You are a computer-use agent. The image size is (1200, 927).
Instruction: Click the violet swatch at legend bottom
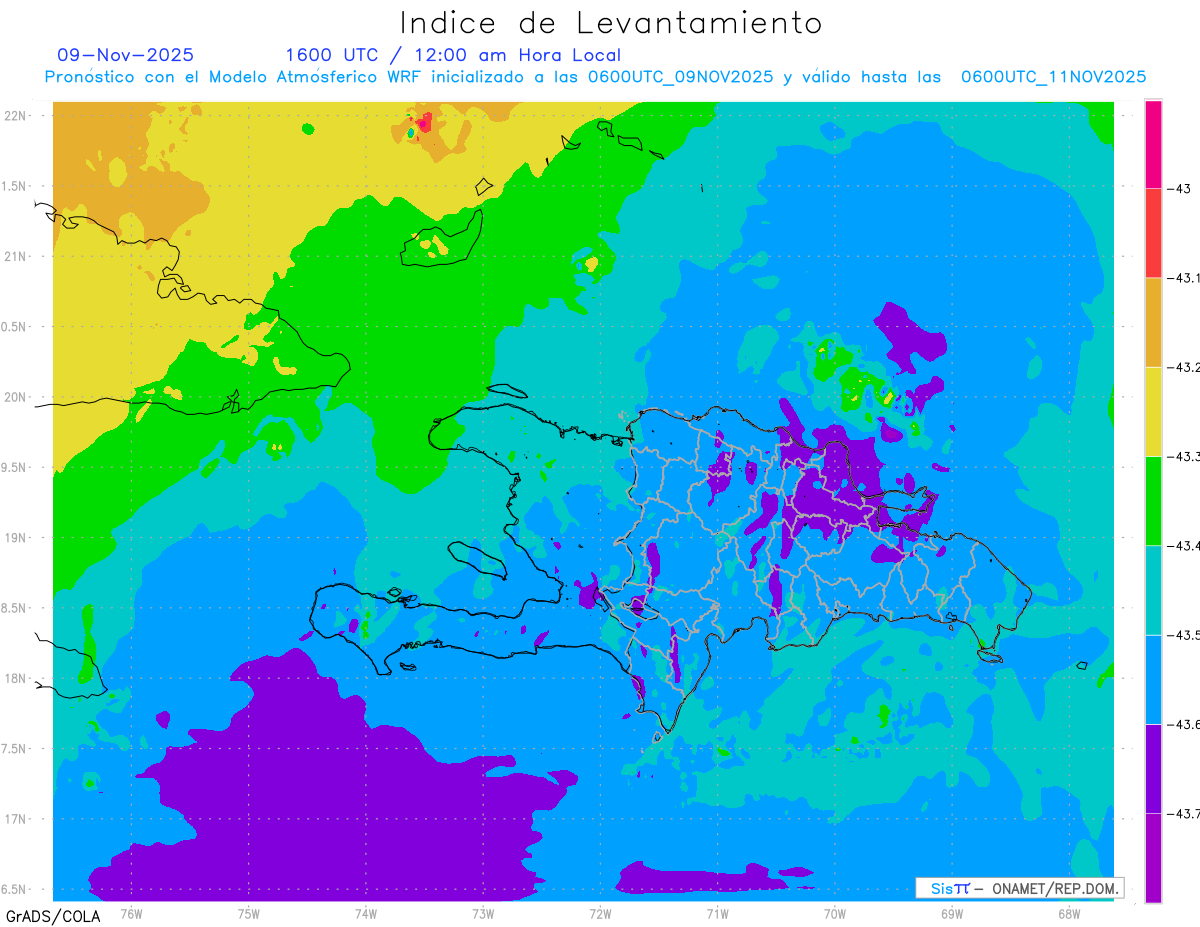click(x=1153, y=858)
